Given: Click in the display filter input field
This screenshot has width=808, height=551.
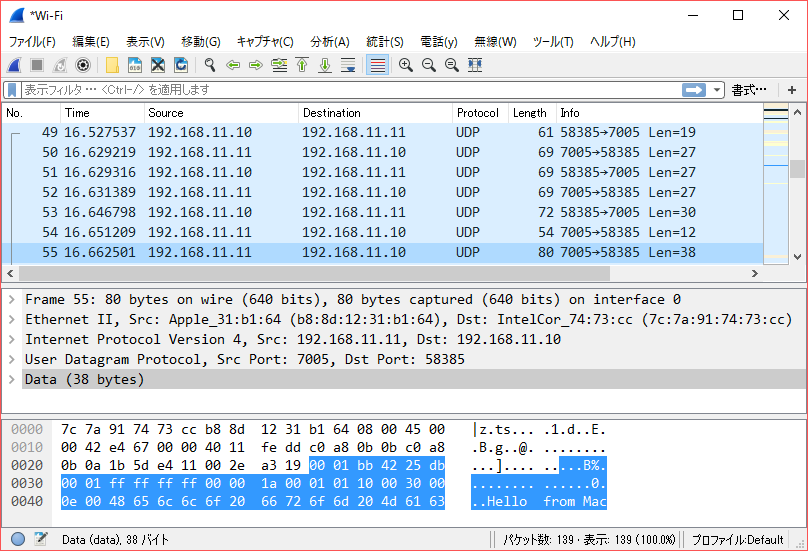Looking at the screenshot, I should [x=350, y=90].
